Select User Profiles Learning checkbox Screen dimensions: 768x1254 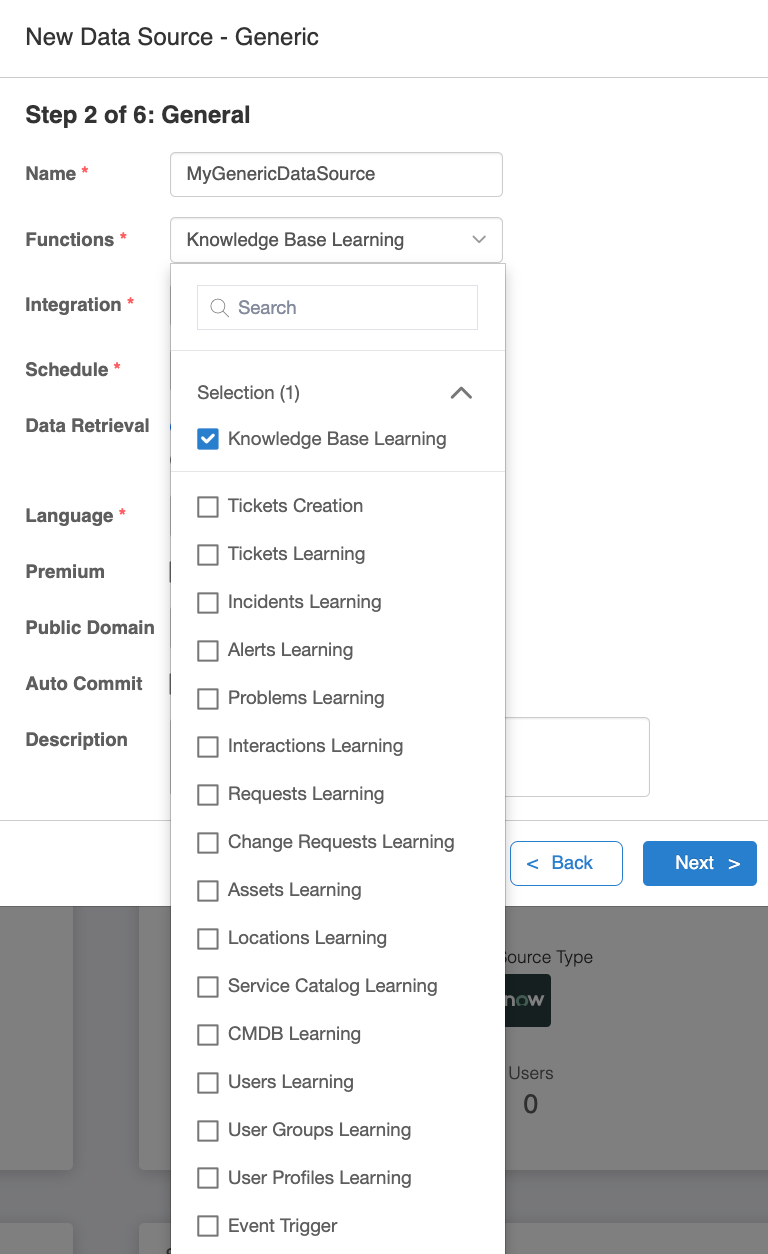(208, 1178)
